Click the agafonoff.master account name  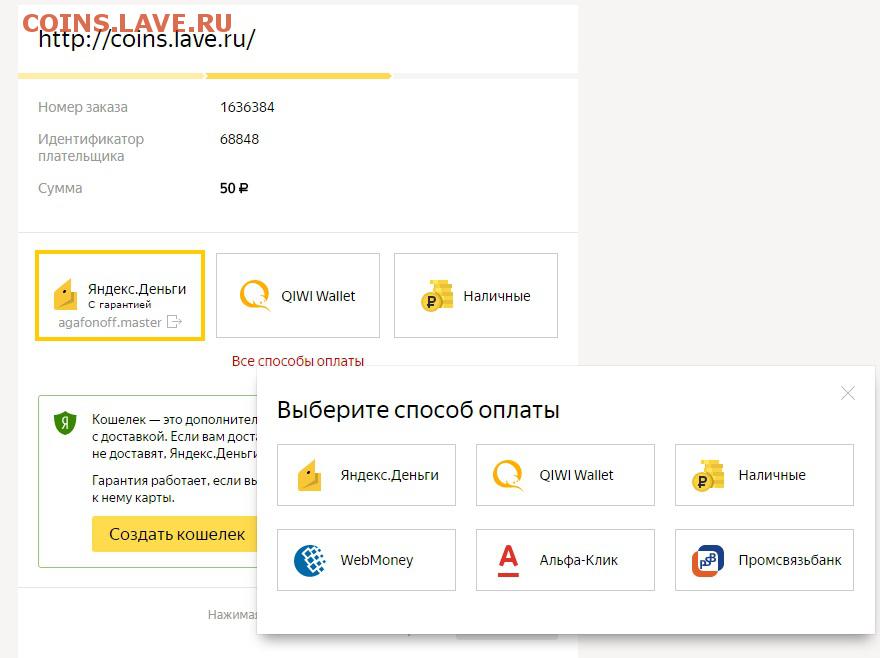110,322
